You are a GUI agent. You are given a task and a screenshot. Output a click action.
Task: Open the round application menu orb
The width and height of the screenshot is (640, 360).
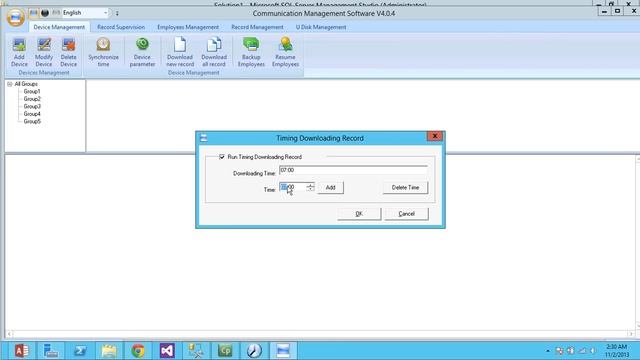point(16,17)
